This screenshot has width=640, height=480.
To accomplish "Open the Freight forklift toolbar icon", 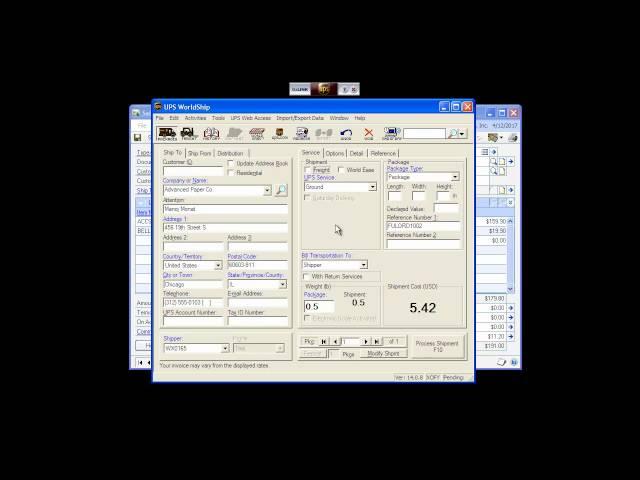I will 189,133.
